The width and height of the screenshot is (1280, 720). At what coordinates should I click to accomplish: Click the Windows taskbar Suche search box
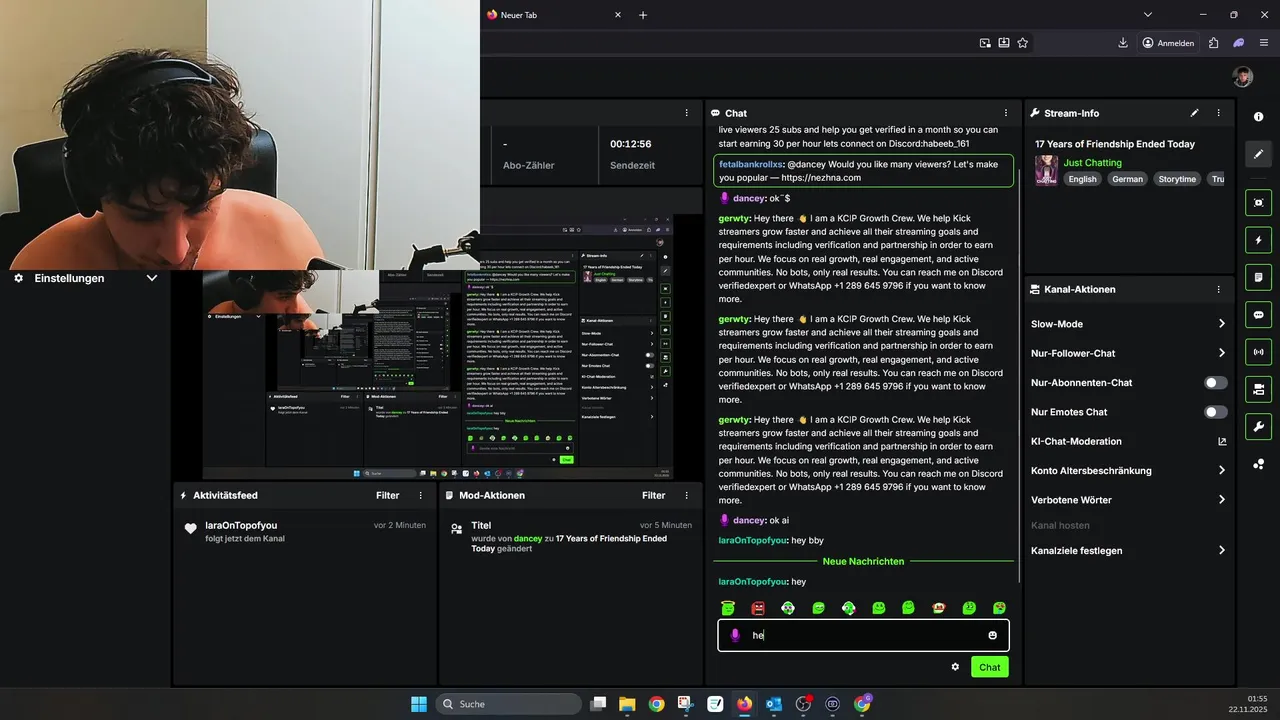tap(508, 704)
